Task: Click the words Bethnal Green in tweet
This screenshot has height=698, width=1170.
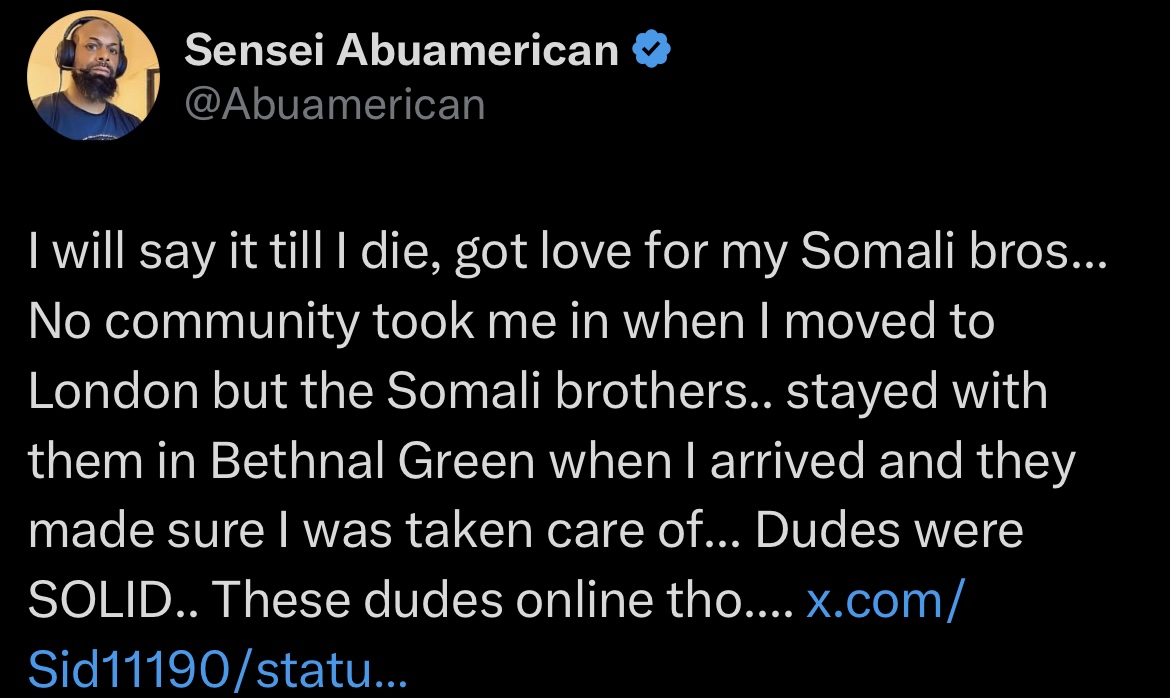Action: [372, 460]
